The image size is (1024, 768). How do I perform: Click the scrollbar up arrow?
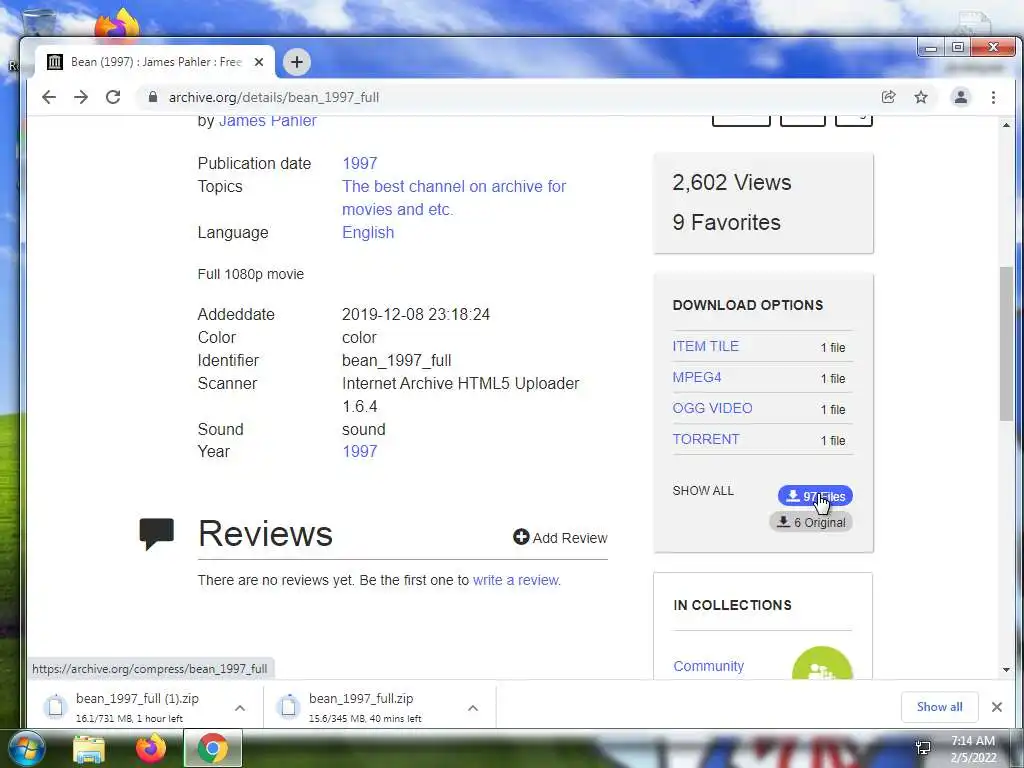click(1006, 124)
